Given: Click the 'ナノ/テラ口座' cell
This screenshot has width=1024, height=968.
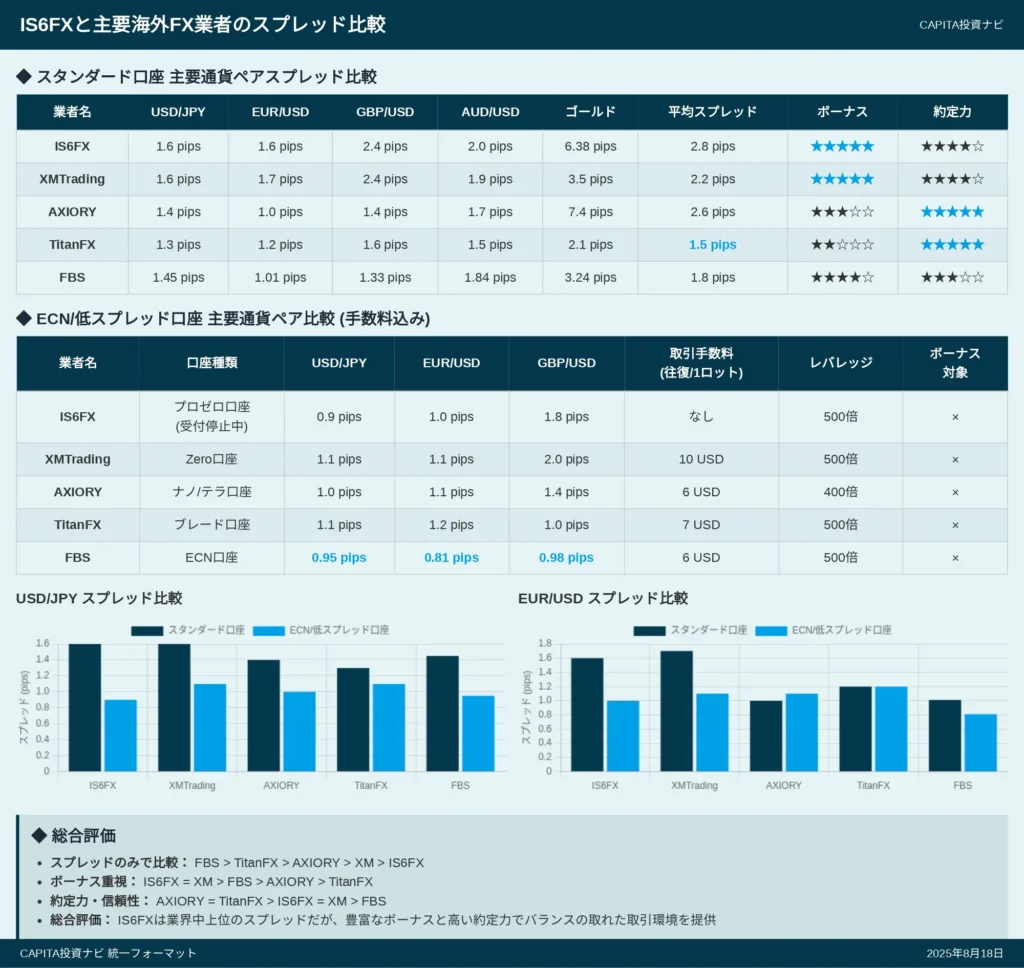Looking at the screenshot, I should tap(212, 492).
